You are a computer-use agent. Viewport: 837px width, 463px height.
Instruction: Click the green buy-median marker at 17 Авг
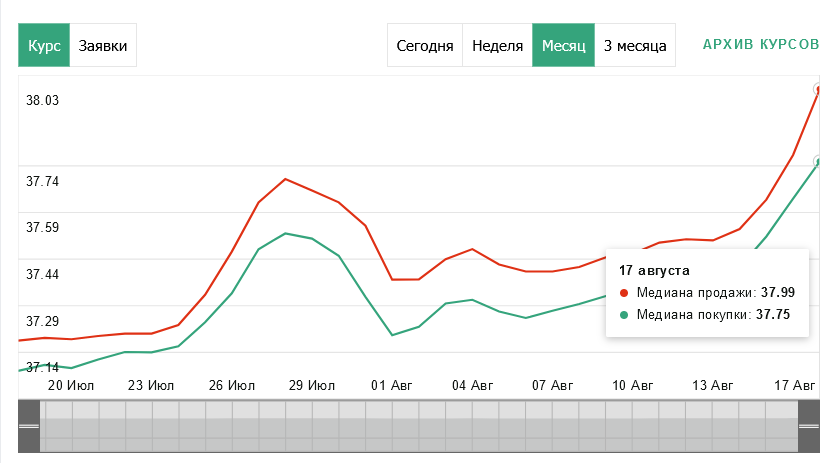[x=819, y=161]
